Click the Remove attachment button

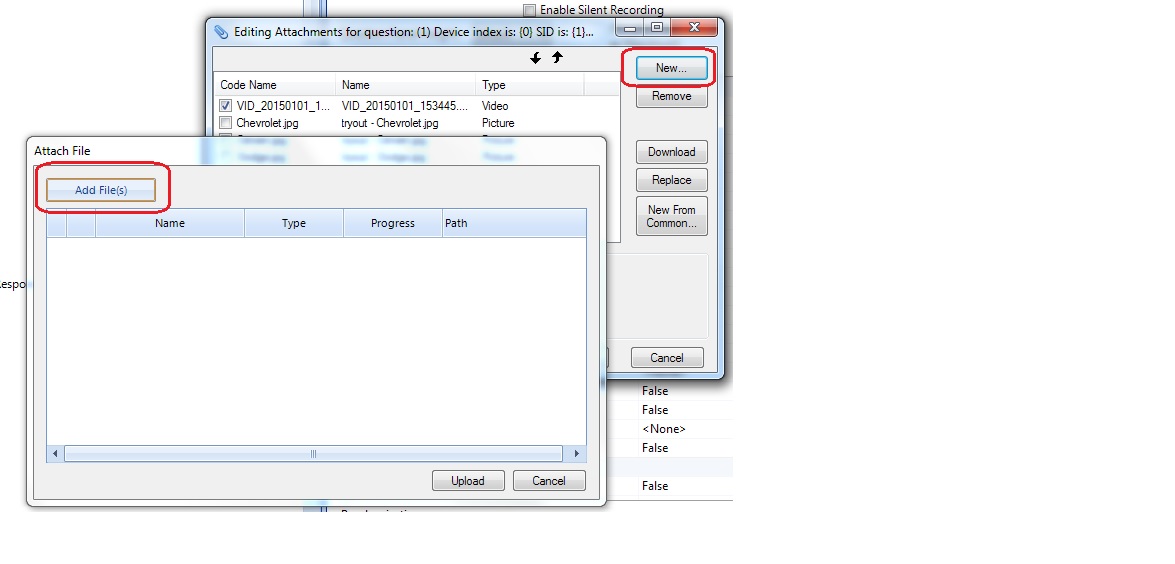671,96
